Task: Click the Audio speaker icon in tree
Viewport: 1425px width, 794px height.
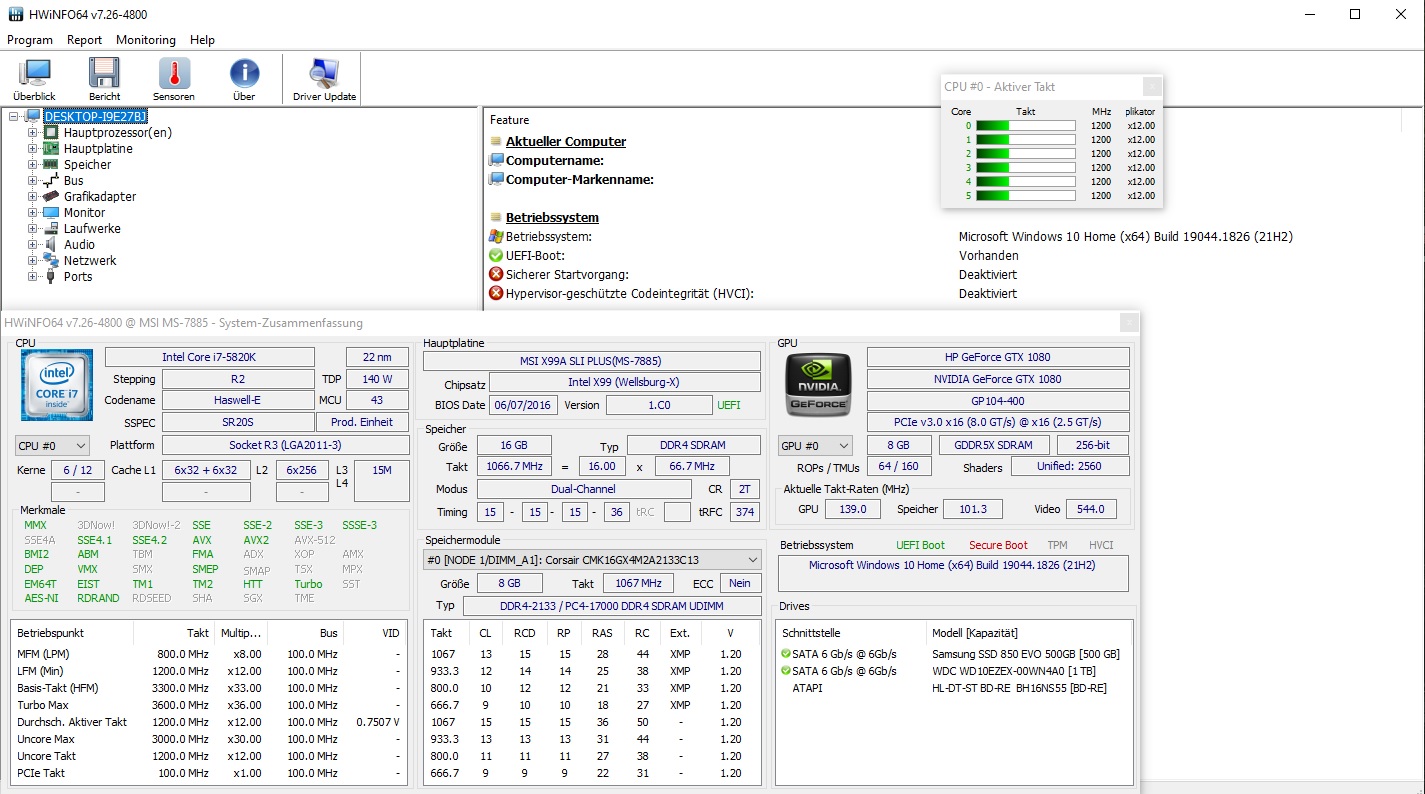Action: [x=51, y=244]
